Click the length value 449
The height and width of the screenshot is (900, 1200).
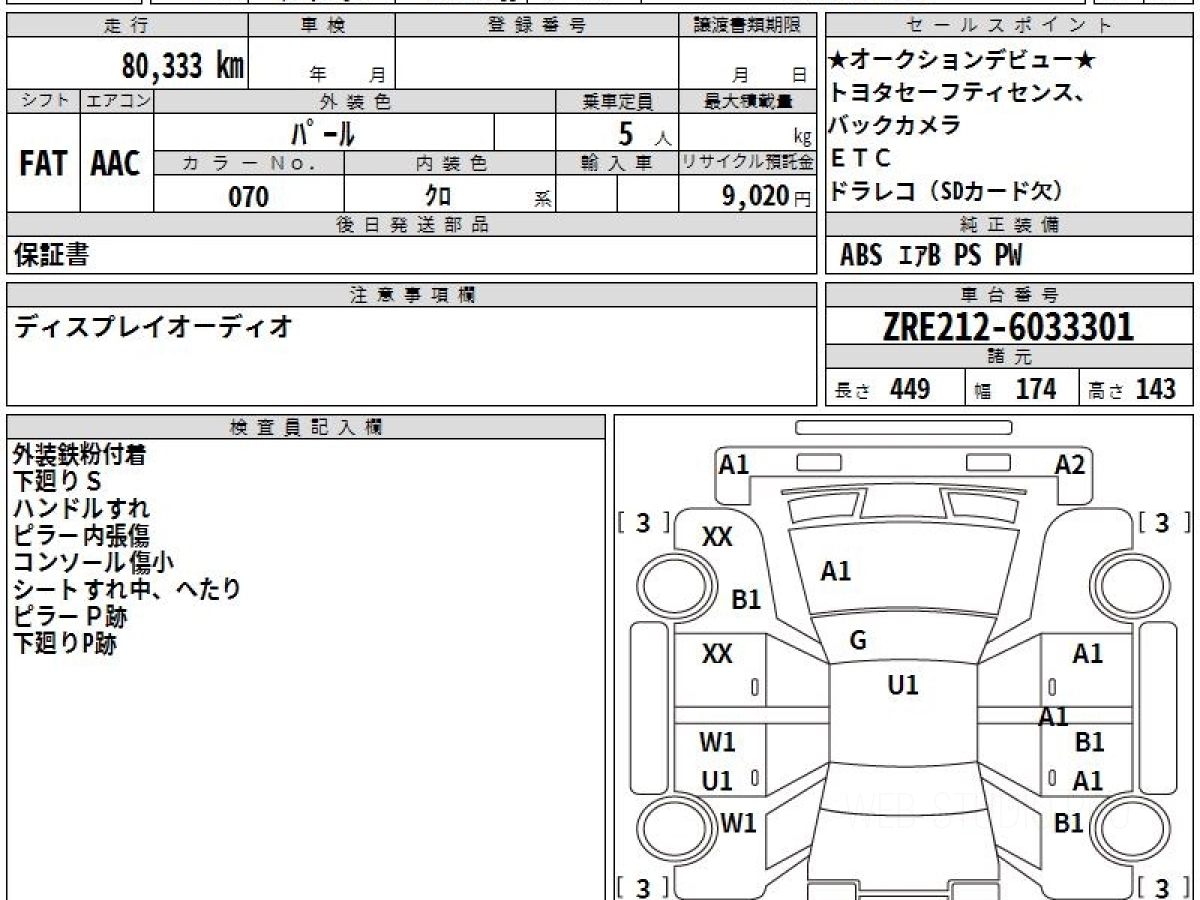click(x=910, y=389)
